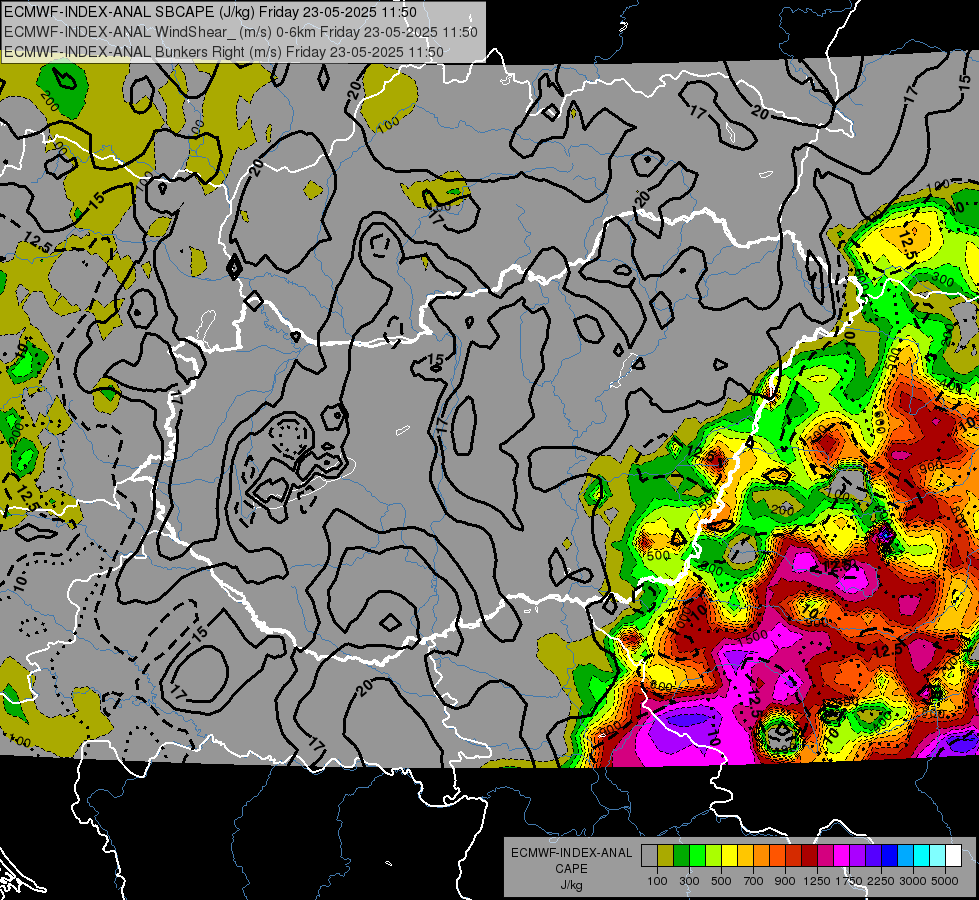Screen dimensions: 979x900
Task: Click the legend value 3000
Action: pos(913,882)
